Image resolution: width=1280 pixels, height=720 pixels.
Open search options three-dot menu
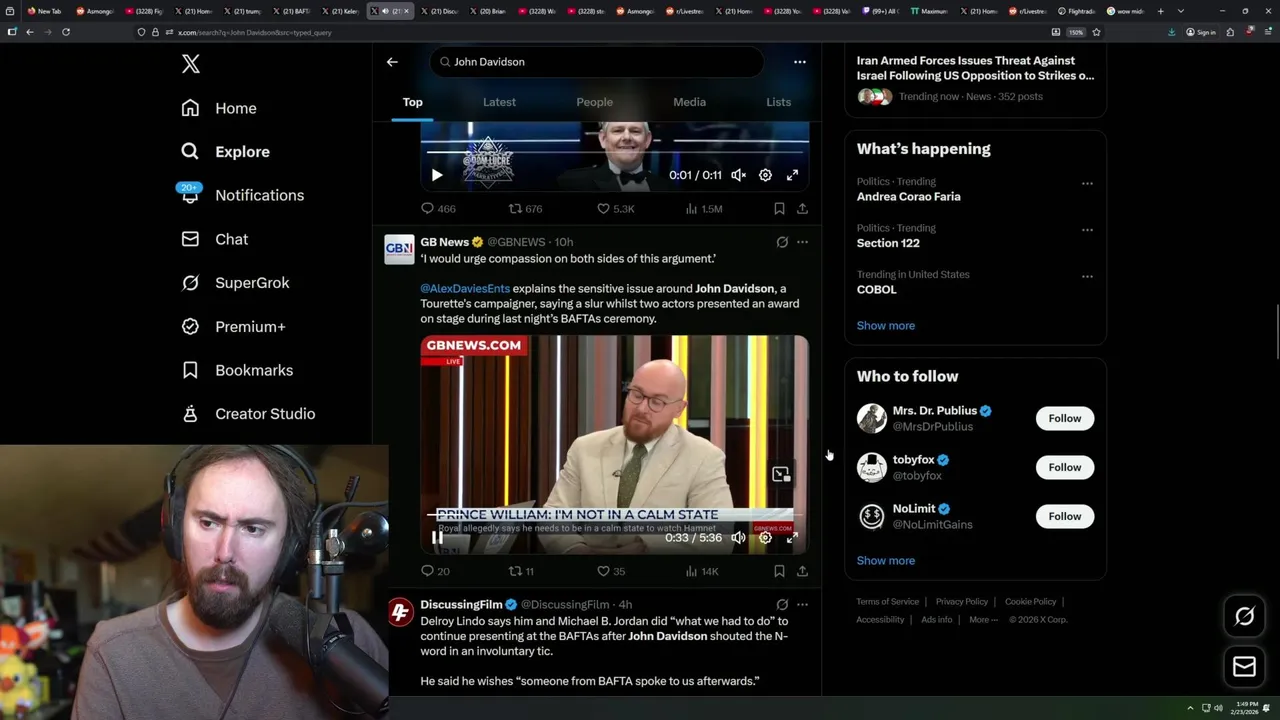click(x=799, y=62)
